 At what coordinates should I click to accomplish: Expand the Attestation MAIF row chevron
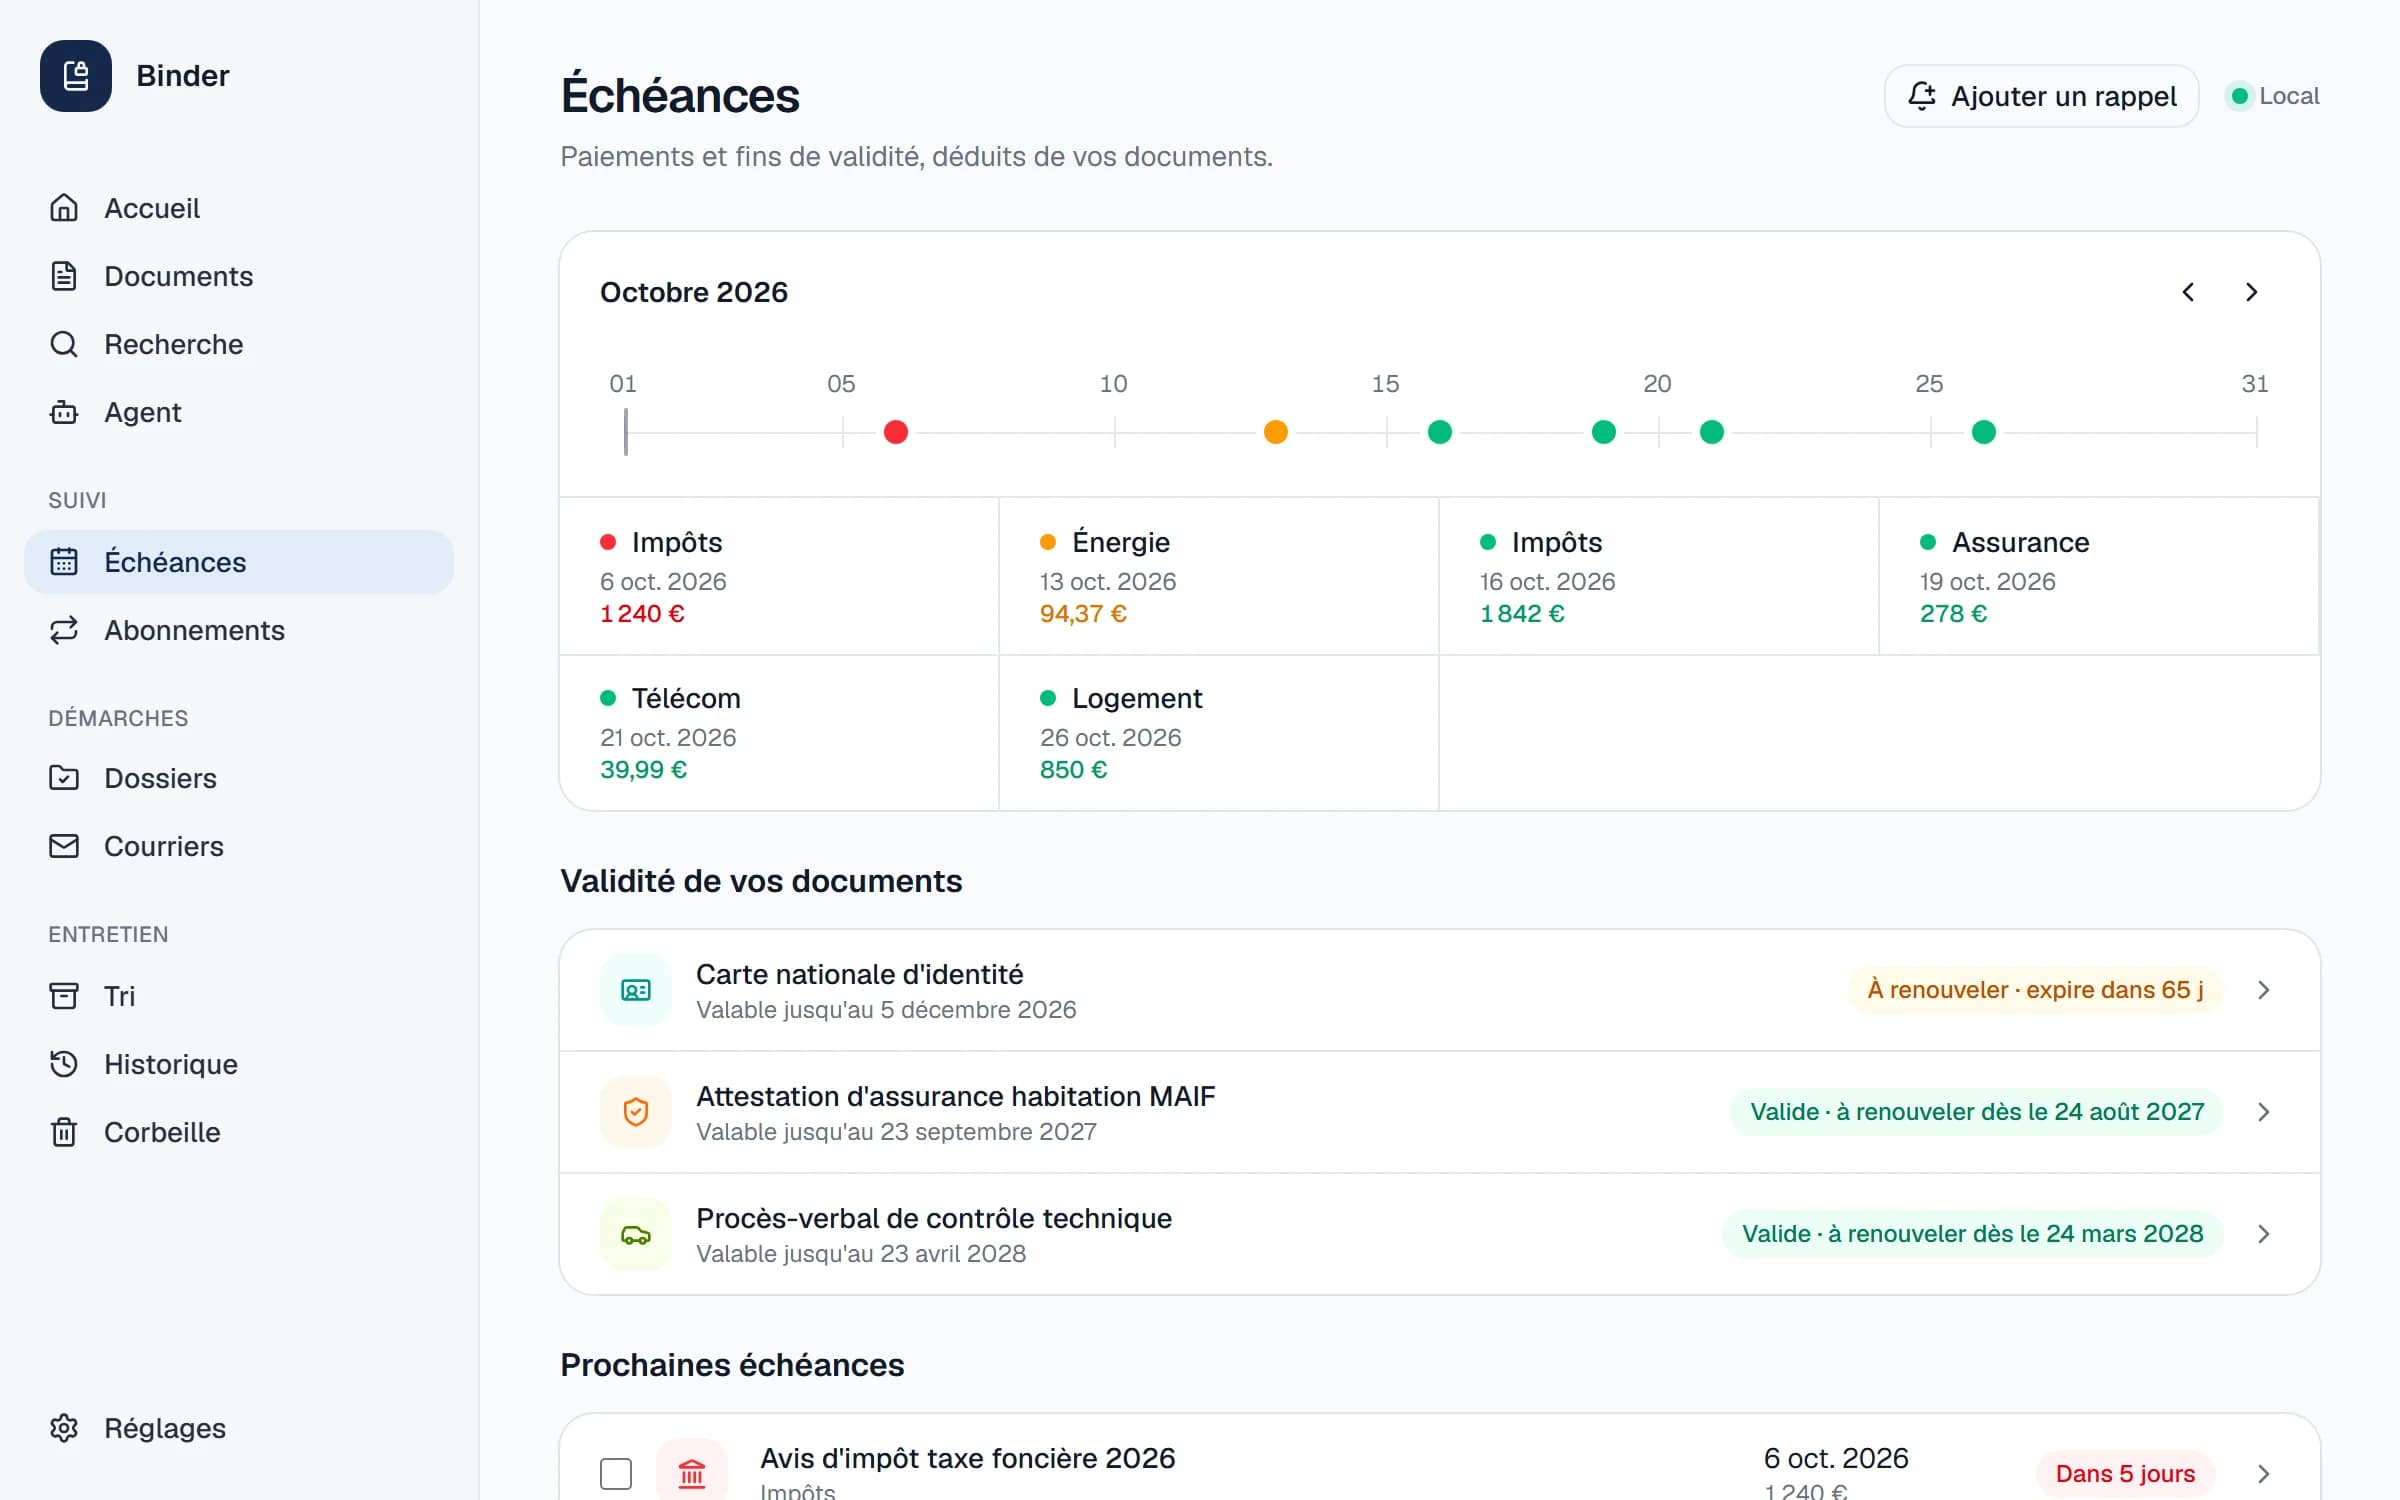(x=2264, y=1112)
